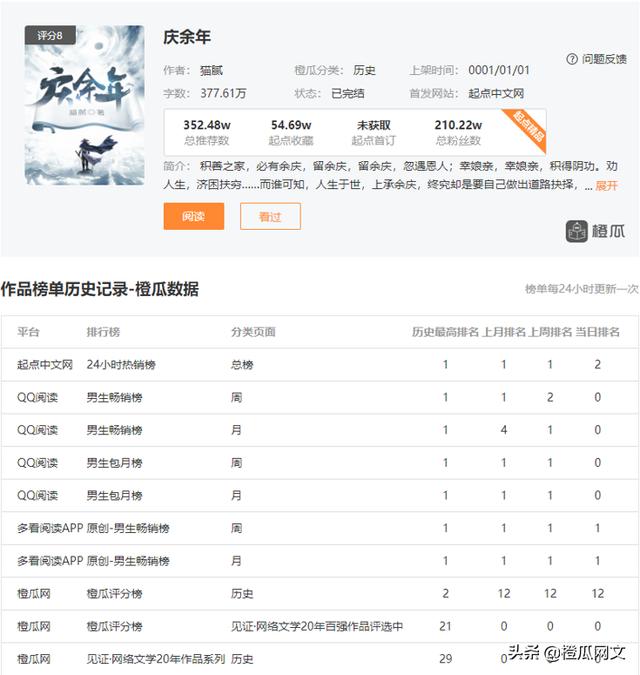
Task: Click the 总榜 category cell
Action: [242, 365]
